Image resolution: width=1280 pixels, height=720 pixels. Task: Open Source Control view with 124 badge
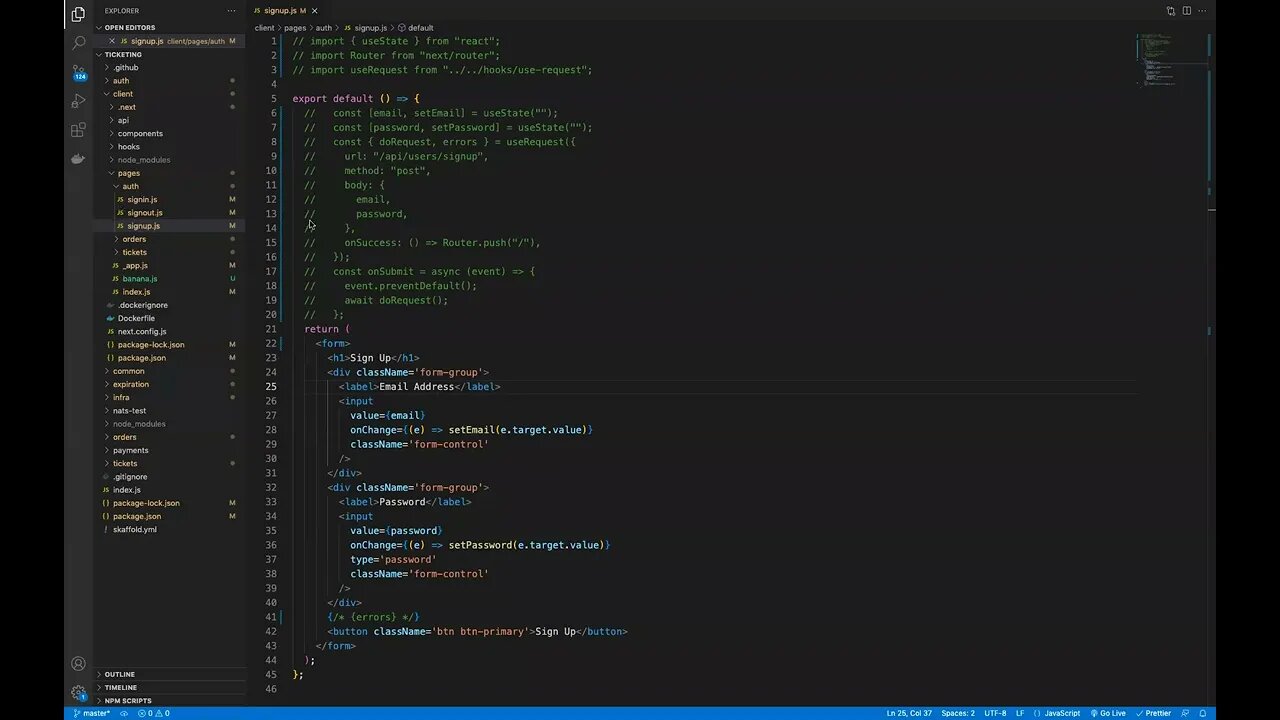point(78,72)
